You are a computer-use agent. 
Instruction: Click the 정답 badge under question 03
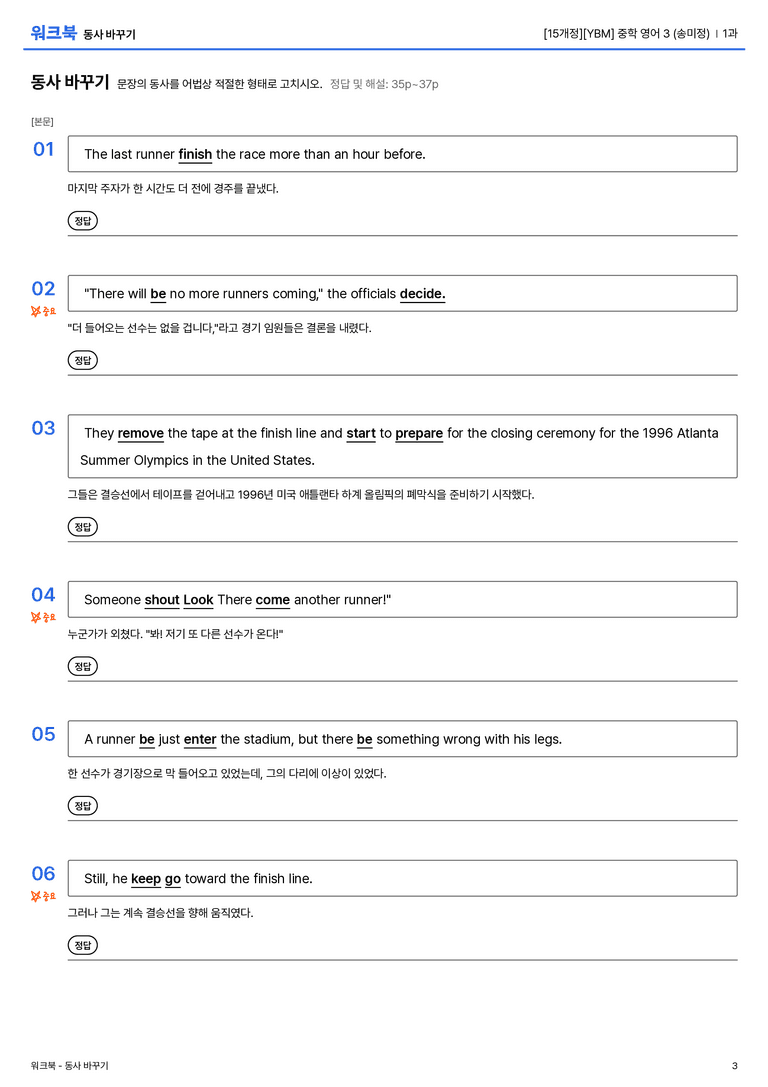pos(82,527)
